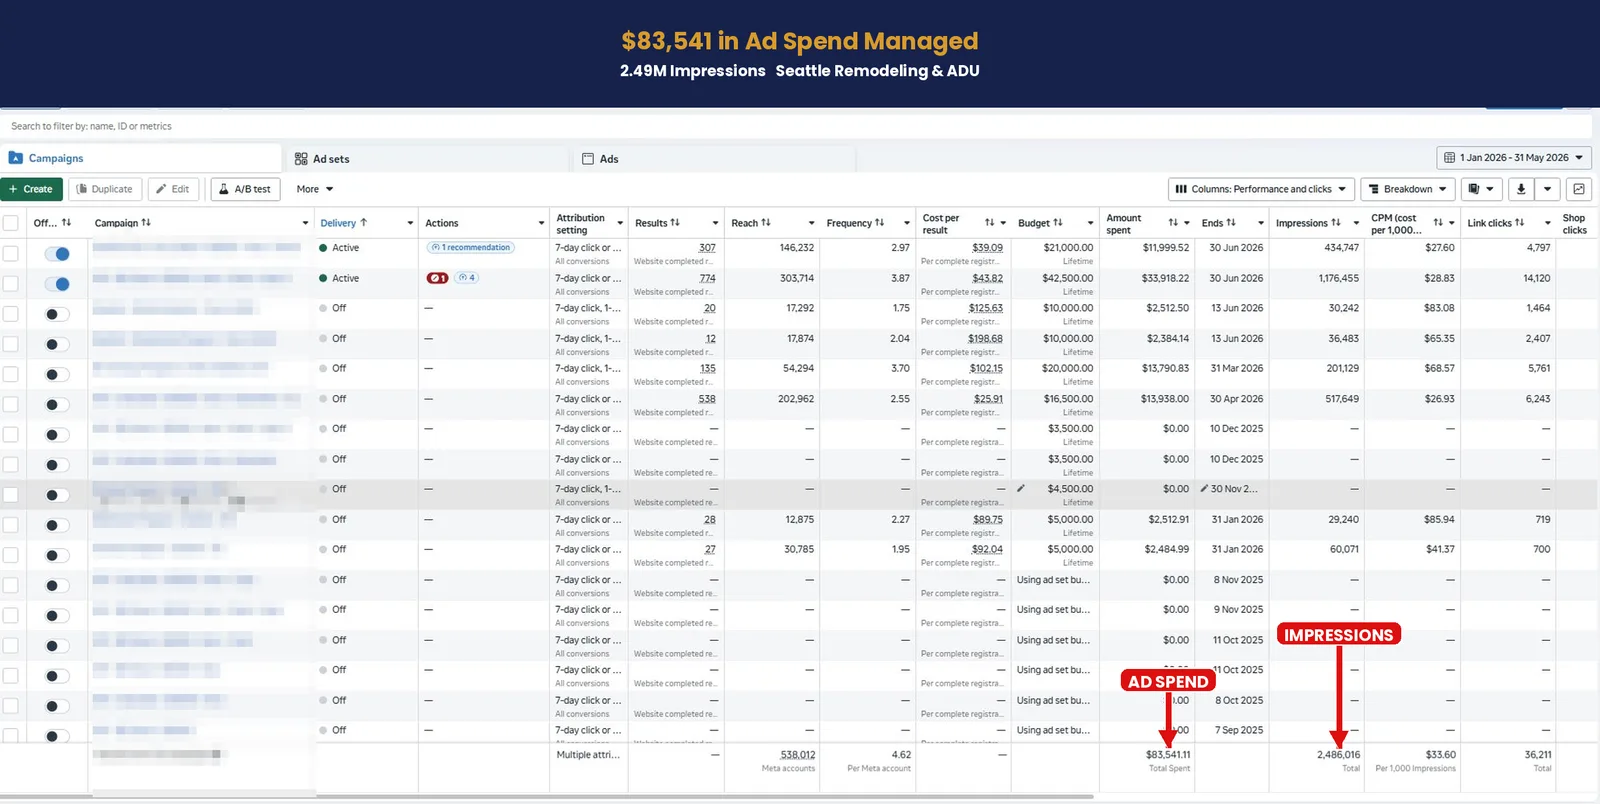Click the $33.60 per 1,000 impressions total
Screen dimensions: 1600x804
pyautogui.click(x=1440, y=755)
